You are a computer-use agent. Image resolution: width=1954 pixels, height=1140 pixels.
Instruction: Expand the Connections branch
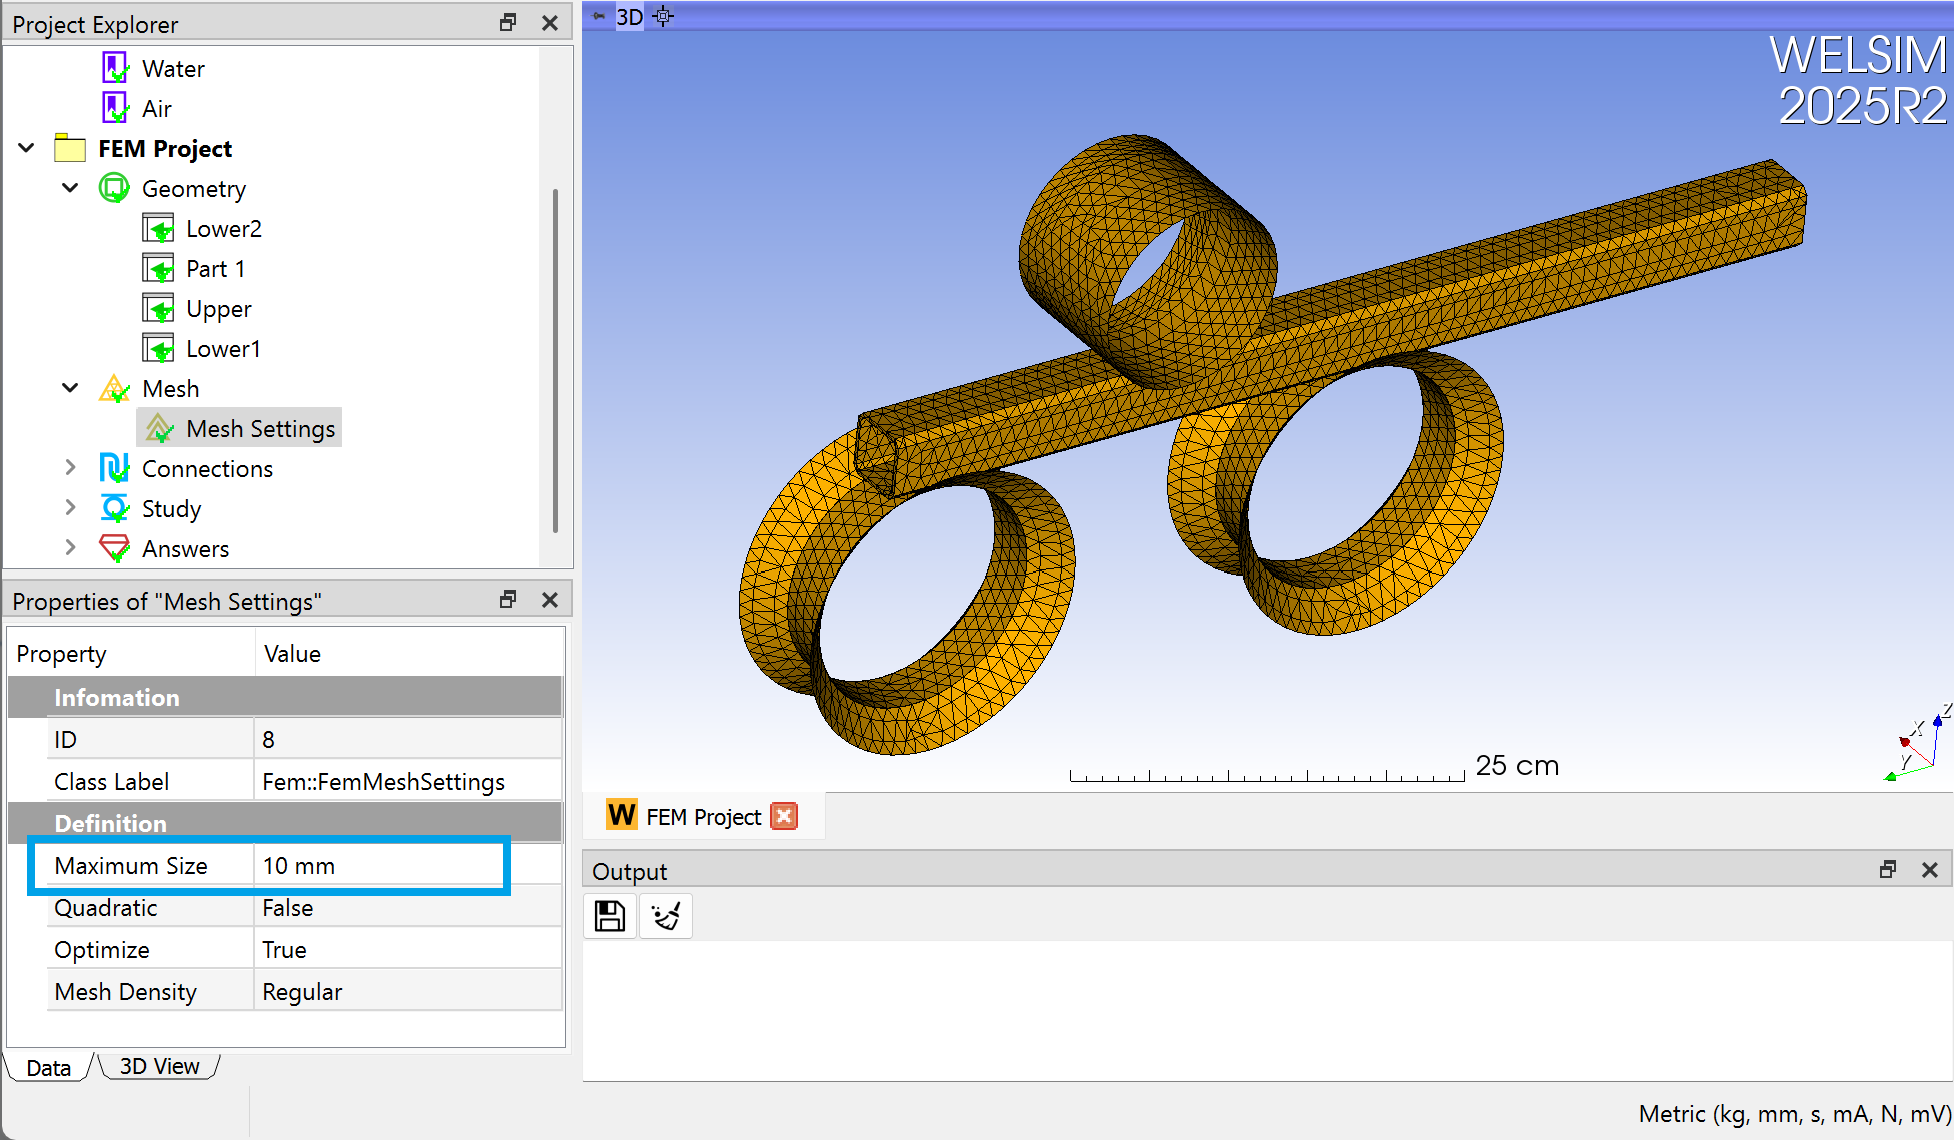click(x=69, y=467)
